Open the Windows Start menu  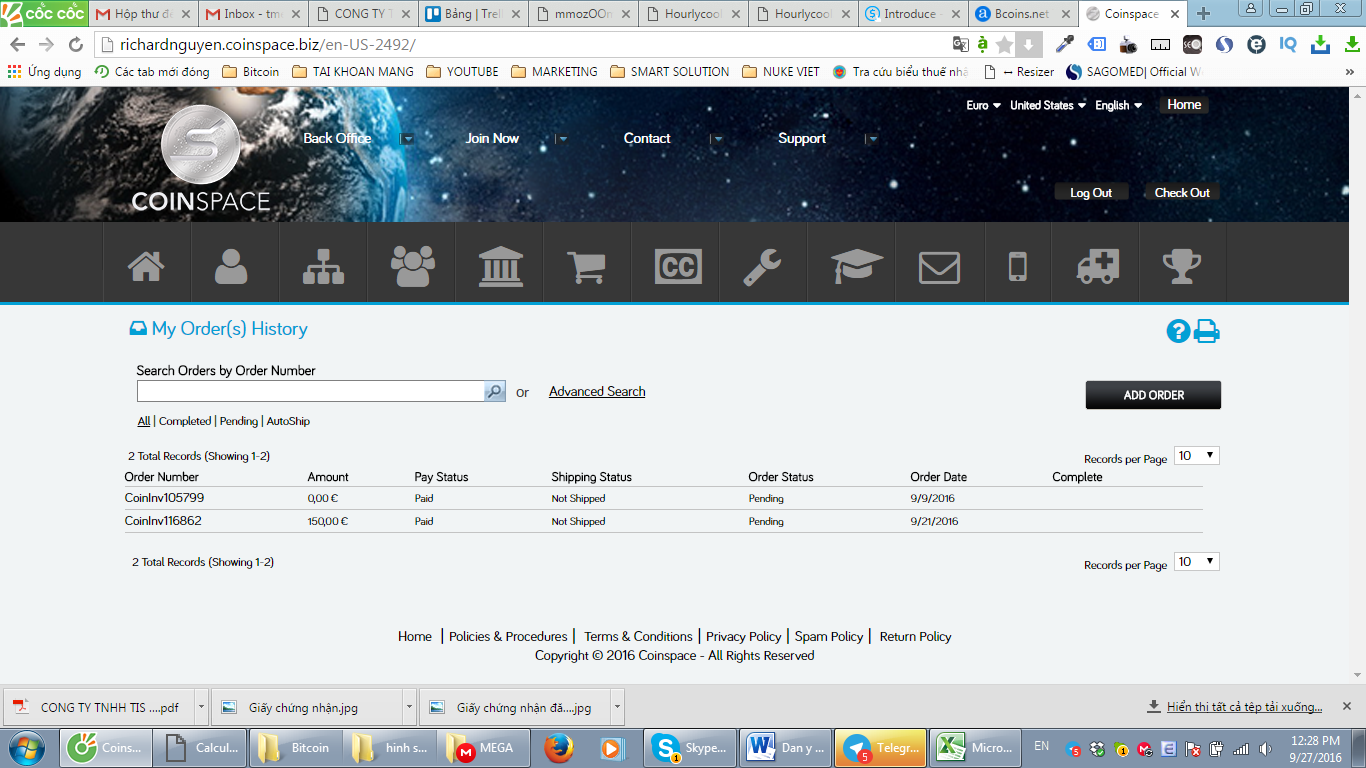[27, 747]
